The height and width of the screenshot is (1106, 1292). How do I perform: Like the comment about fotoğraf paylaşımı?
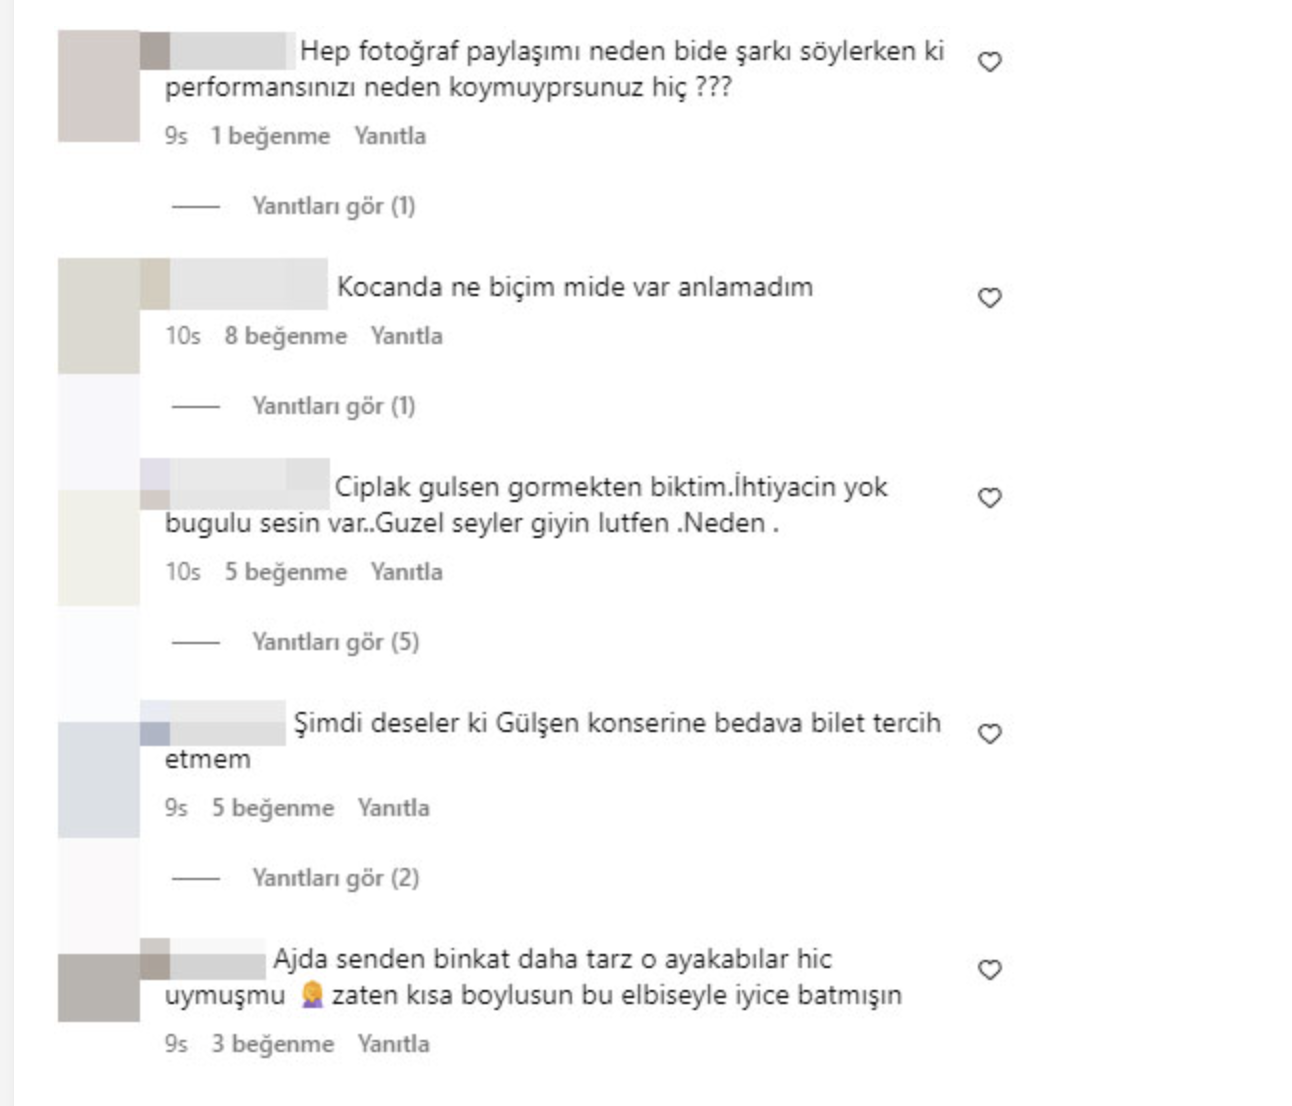pos(989,62)
